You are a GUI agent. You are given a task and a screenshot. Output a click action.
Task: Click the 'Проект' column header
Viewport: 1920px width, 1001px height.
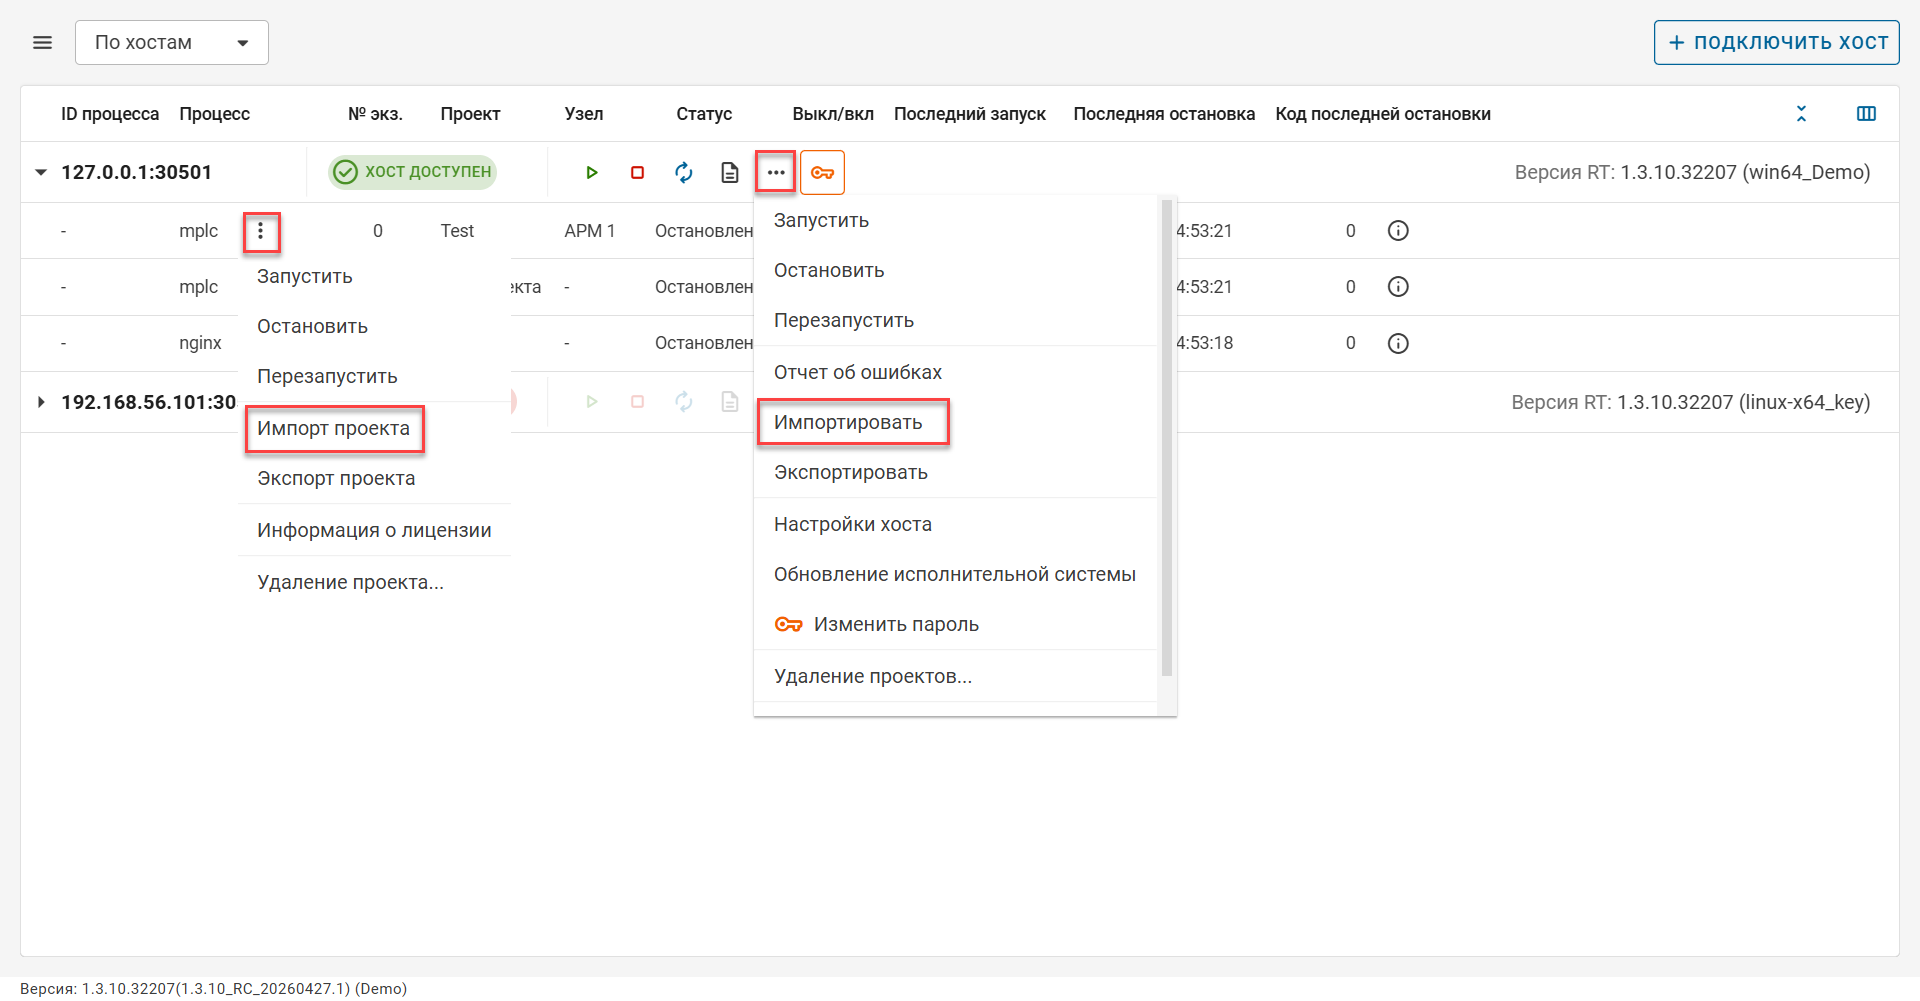point(470,114)
